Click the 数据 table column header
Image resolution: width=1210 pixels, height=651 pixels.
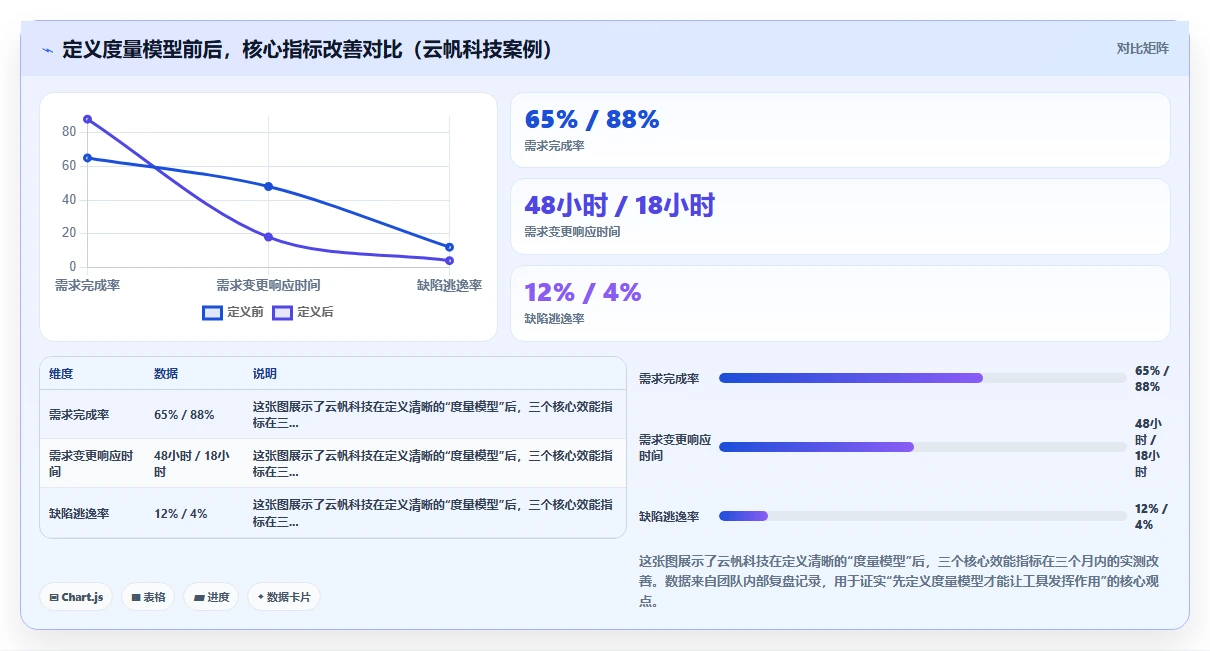click(166, 374)
